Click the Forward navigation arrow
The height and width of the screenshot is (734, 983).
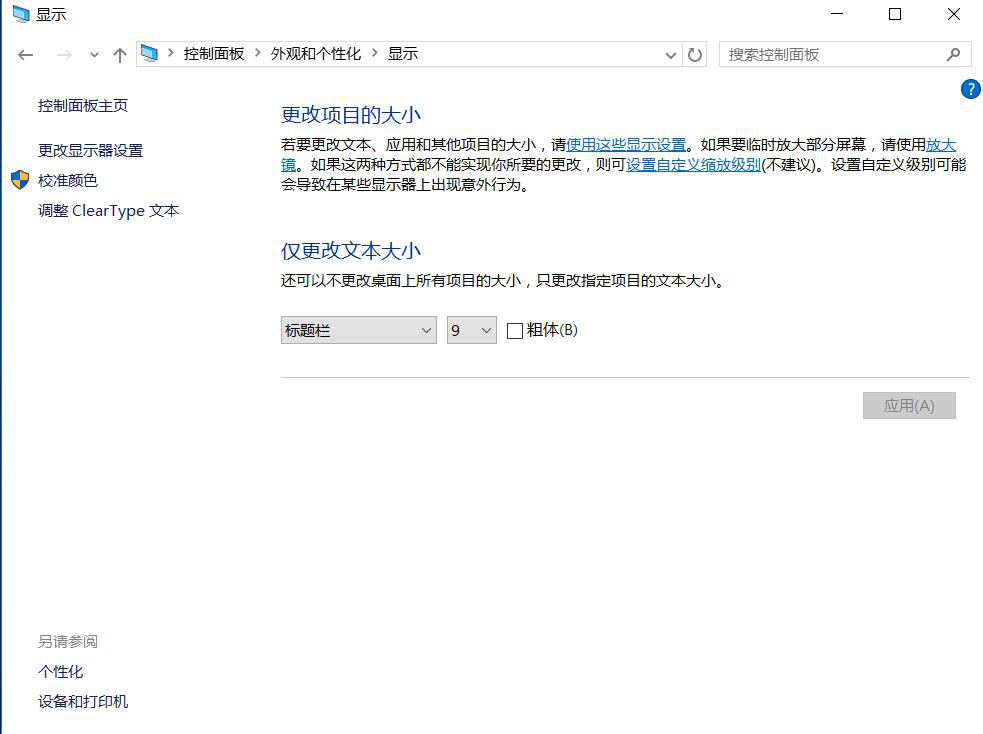click(x=64, y=55)
